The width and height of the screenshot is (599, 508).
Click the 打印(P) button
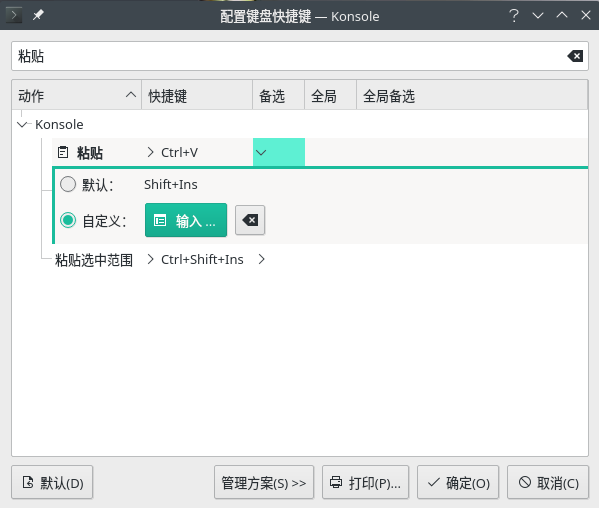(366, 482)
